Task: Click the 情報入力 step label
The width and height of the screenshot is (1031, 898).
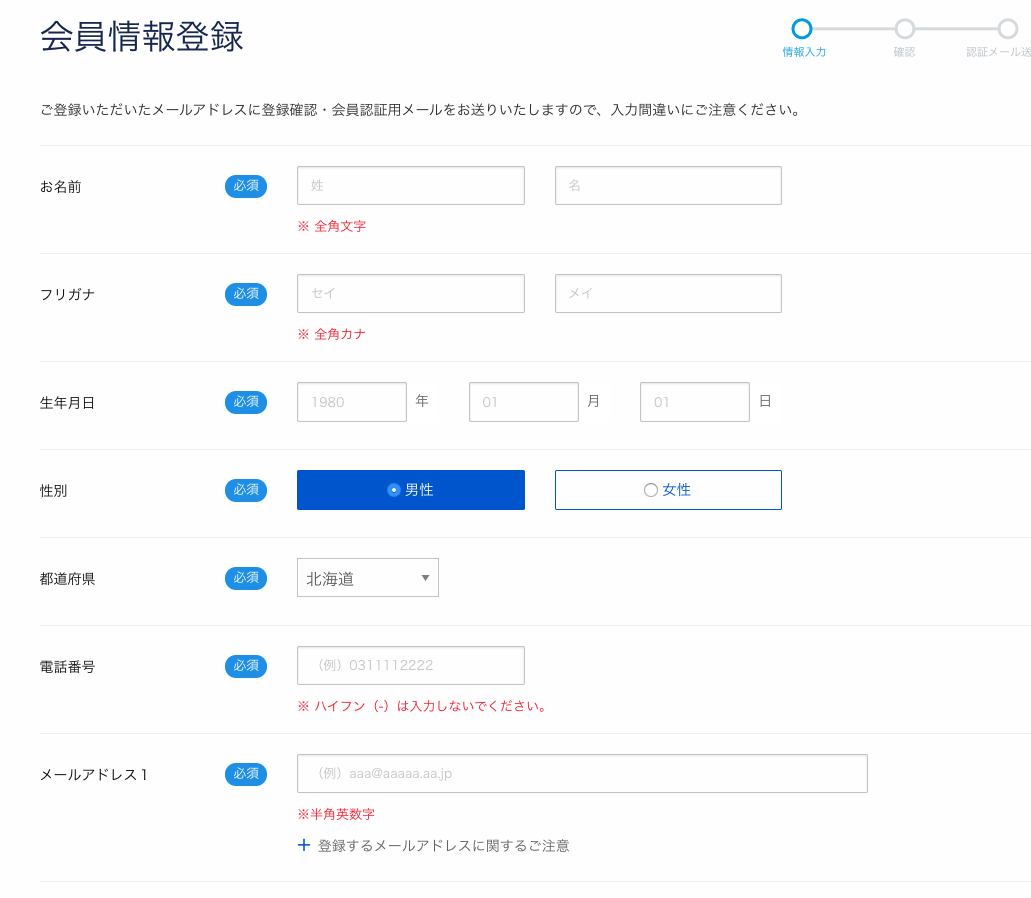Action: point(803,52)
